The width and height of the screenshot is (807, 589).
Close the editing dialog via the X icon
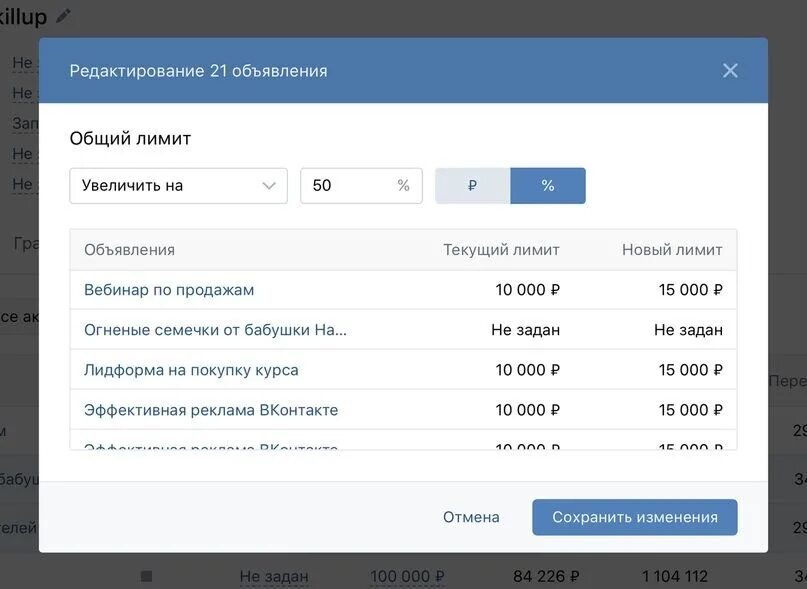point(729,70)
